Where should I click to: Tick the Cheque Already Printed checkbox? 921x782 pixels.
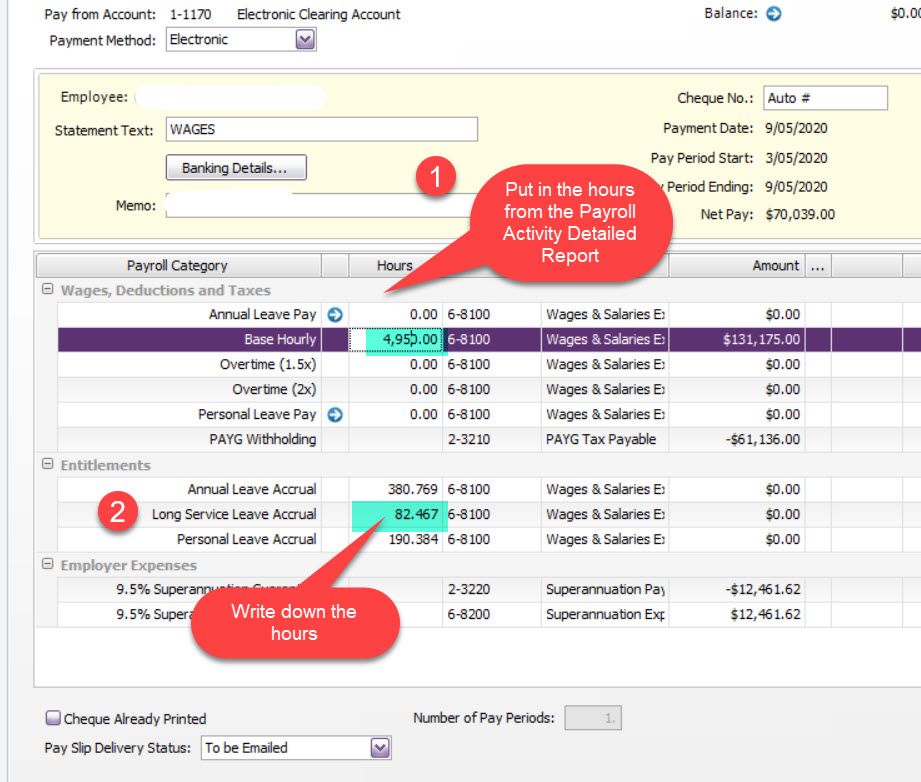tap(53, 718)
